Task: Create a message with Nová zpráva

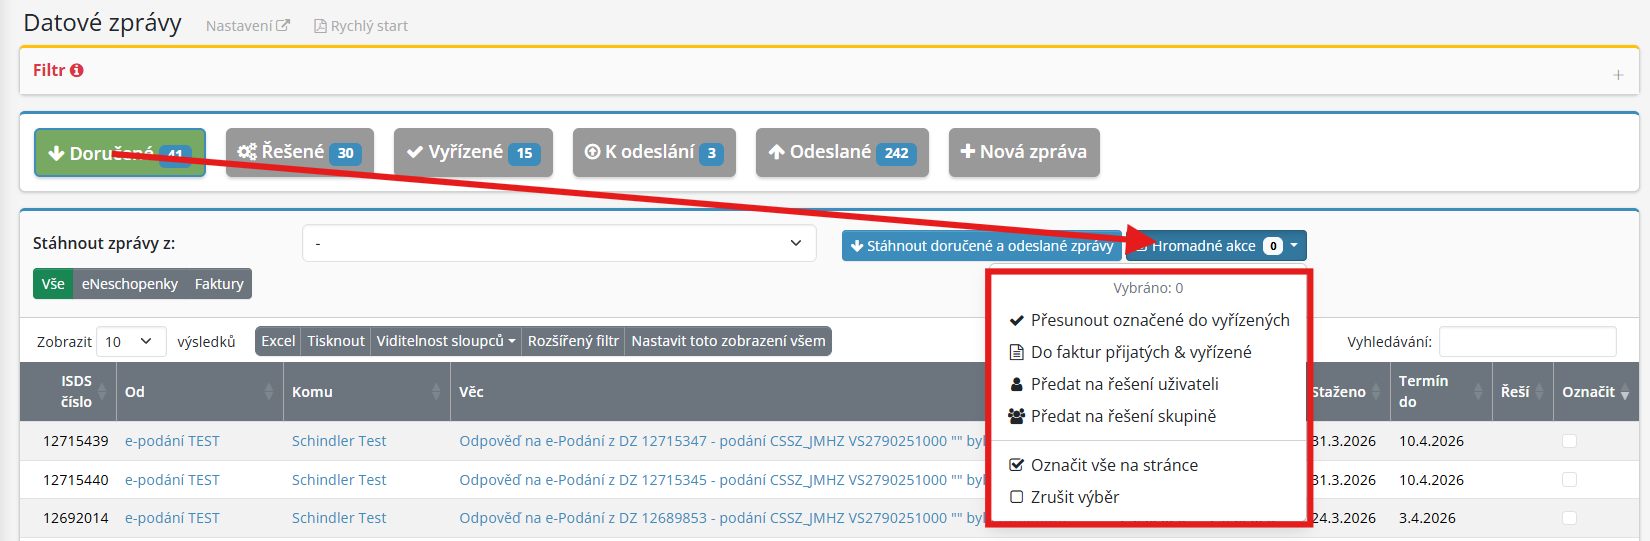Action: 1024,152
